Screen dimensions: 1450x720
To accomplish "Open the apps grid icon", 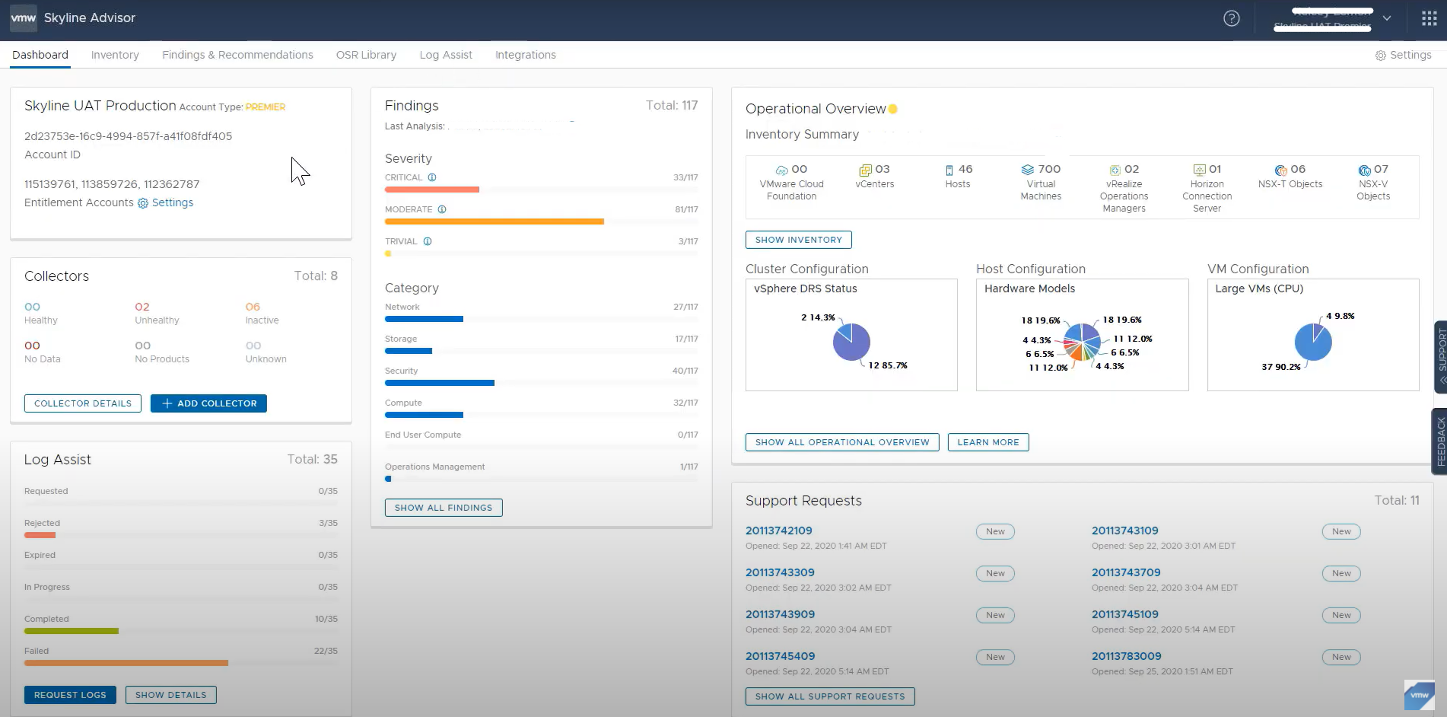I will click(x=1429, y=18).
